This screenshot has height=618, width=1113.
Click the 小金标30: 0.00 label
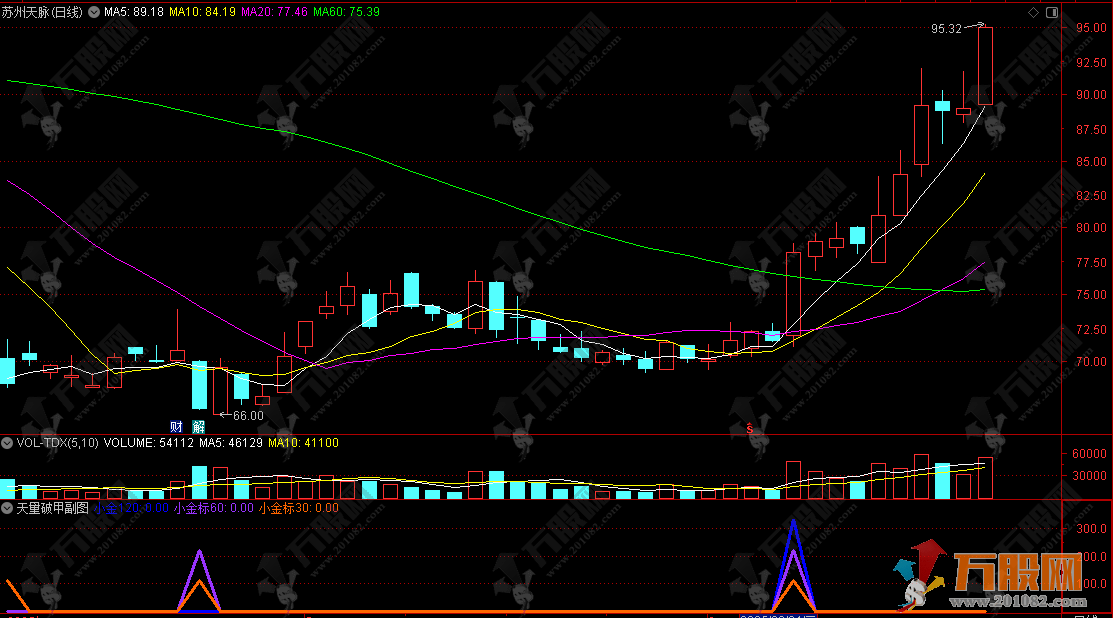click(299, 508)
